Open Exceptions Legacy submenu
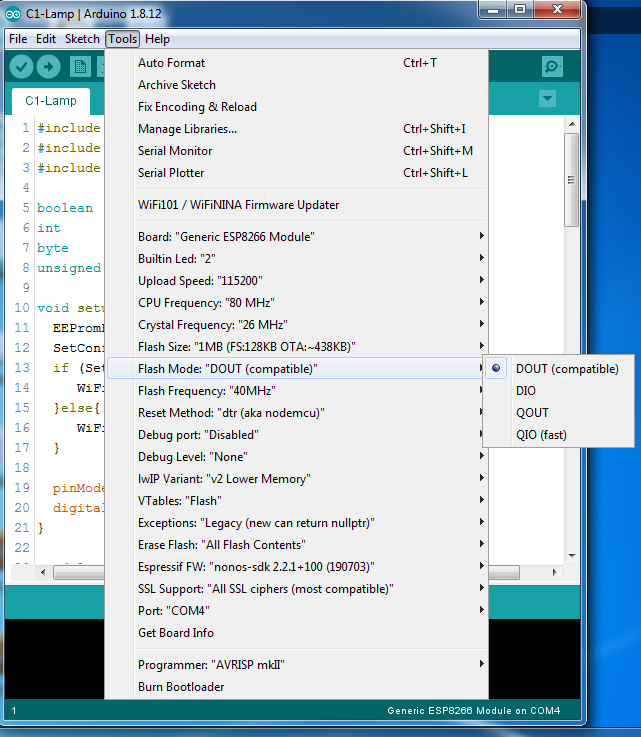The height and width of the screenshot is (737, 641). pyautogui.click(x=297, y=523)
